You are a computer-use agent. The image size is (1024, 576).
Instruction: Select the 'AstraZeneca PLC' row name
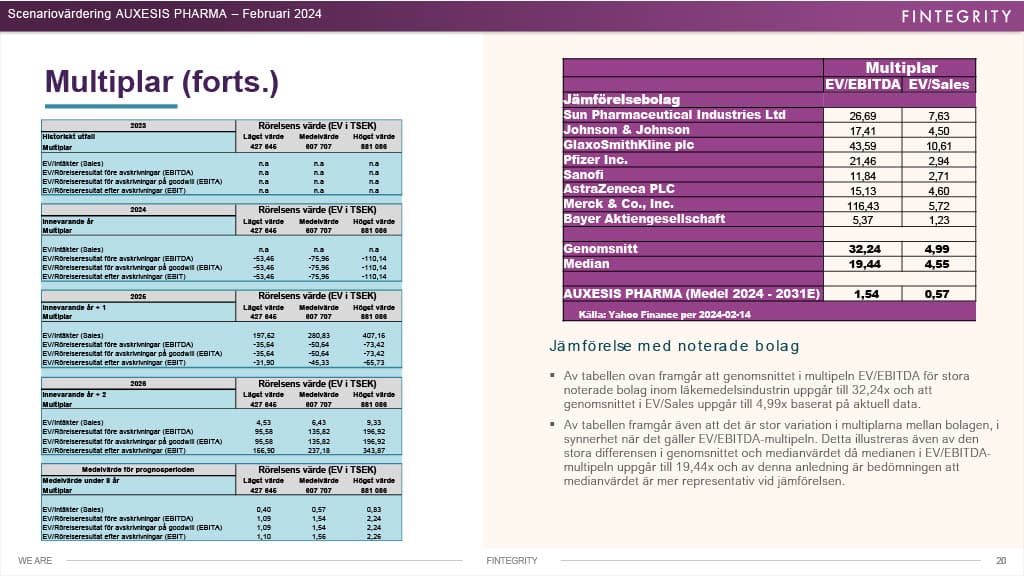(x=619, y=189)
